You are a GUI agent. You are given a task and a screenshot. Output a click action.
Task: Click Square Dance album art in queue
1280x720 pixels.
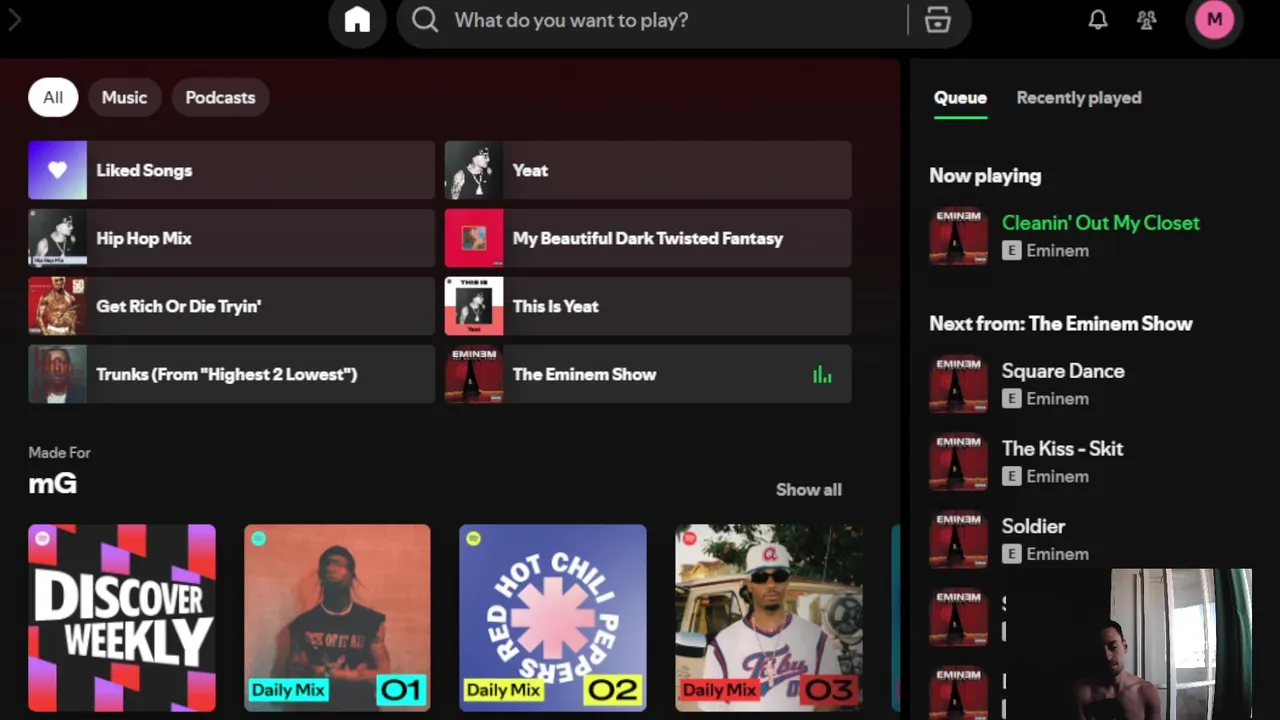(959, 384)
